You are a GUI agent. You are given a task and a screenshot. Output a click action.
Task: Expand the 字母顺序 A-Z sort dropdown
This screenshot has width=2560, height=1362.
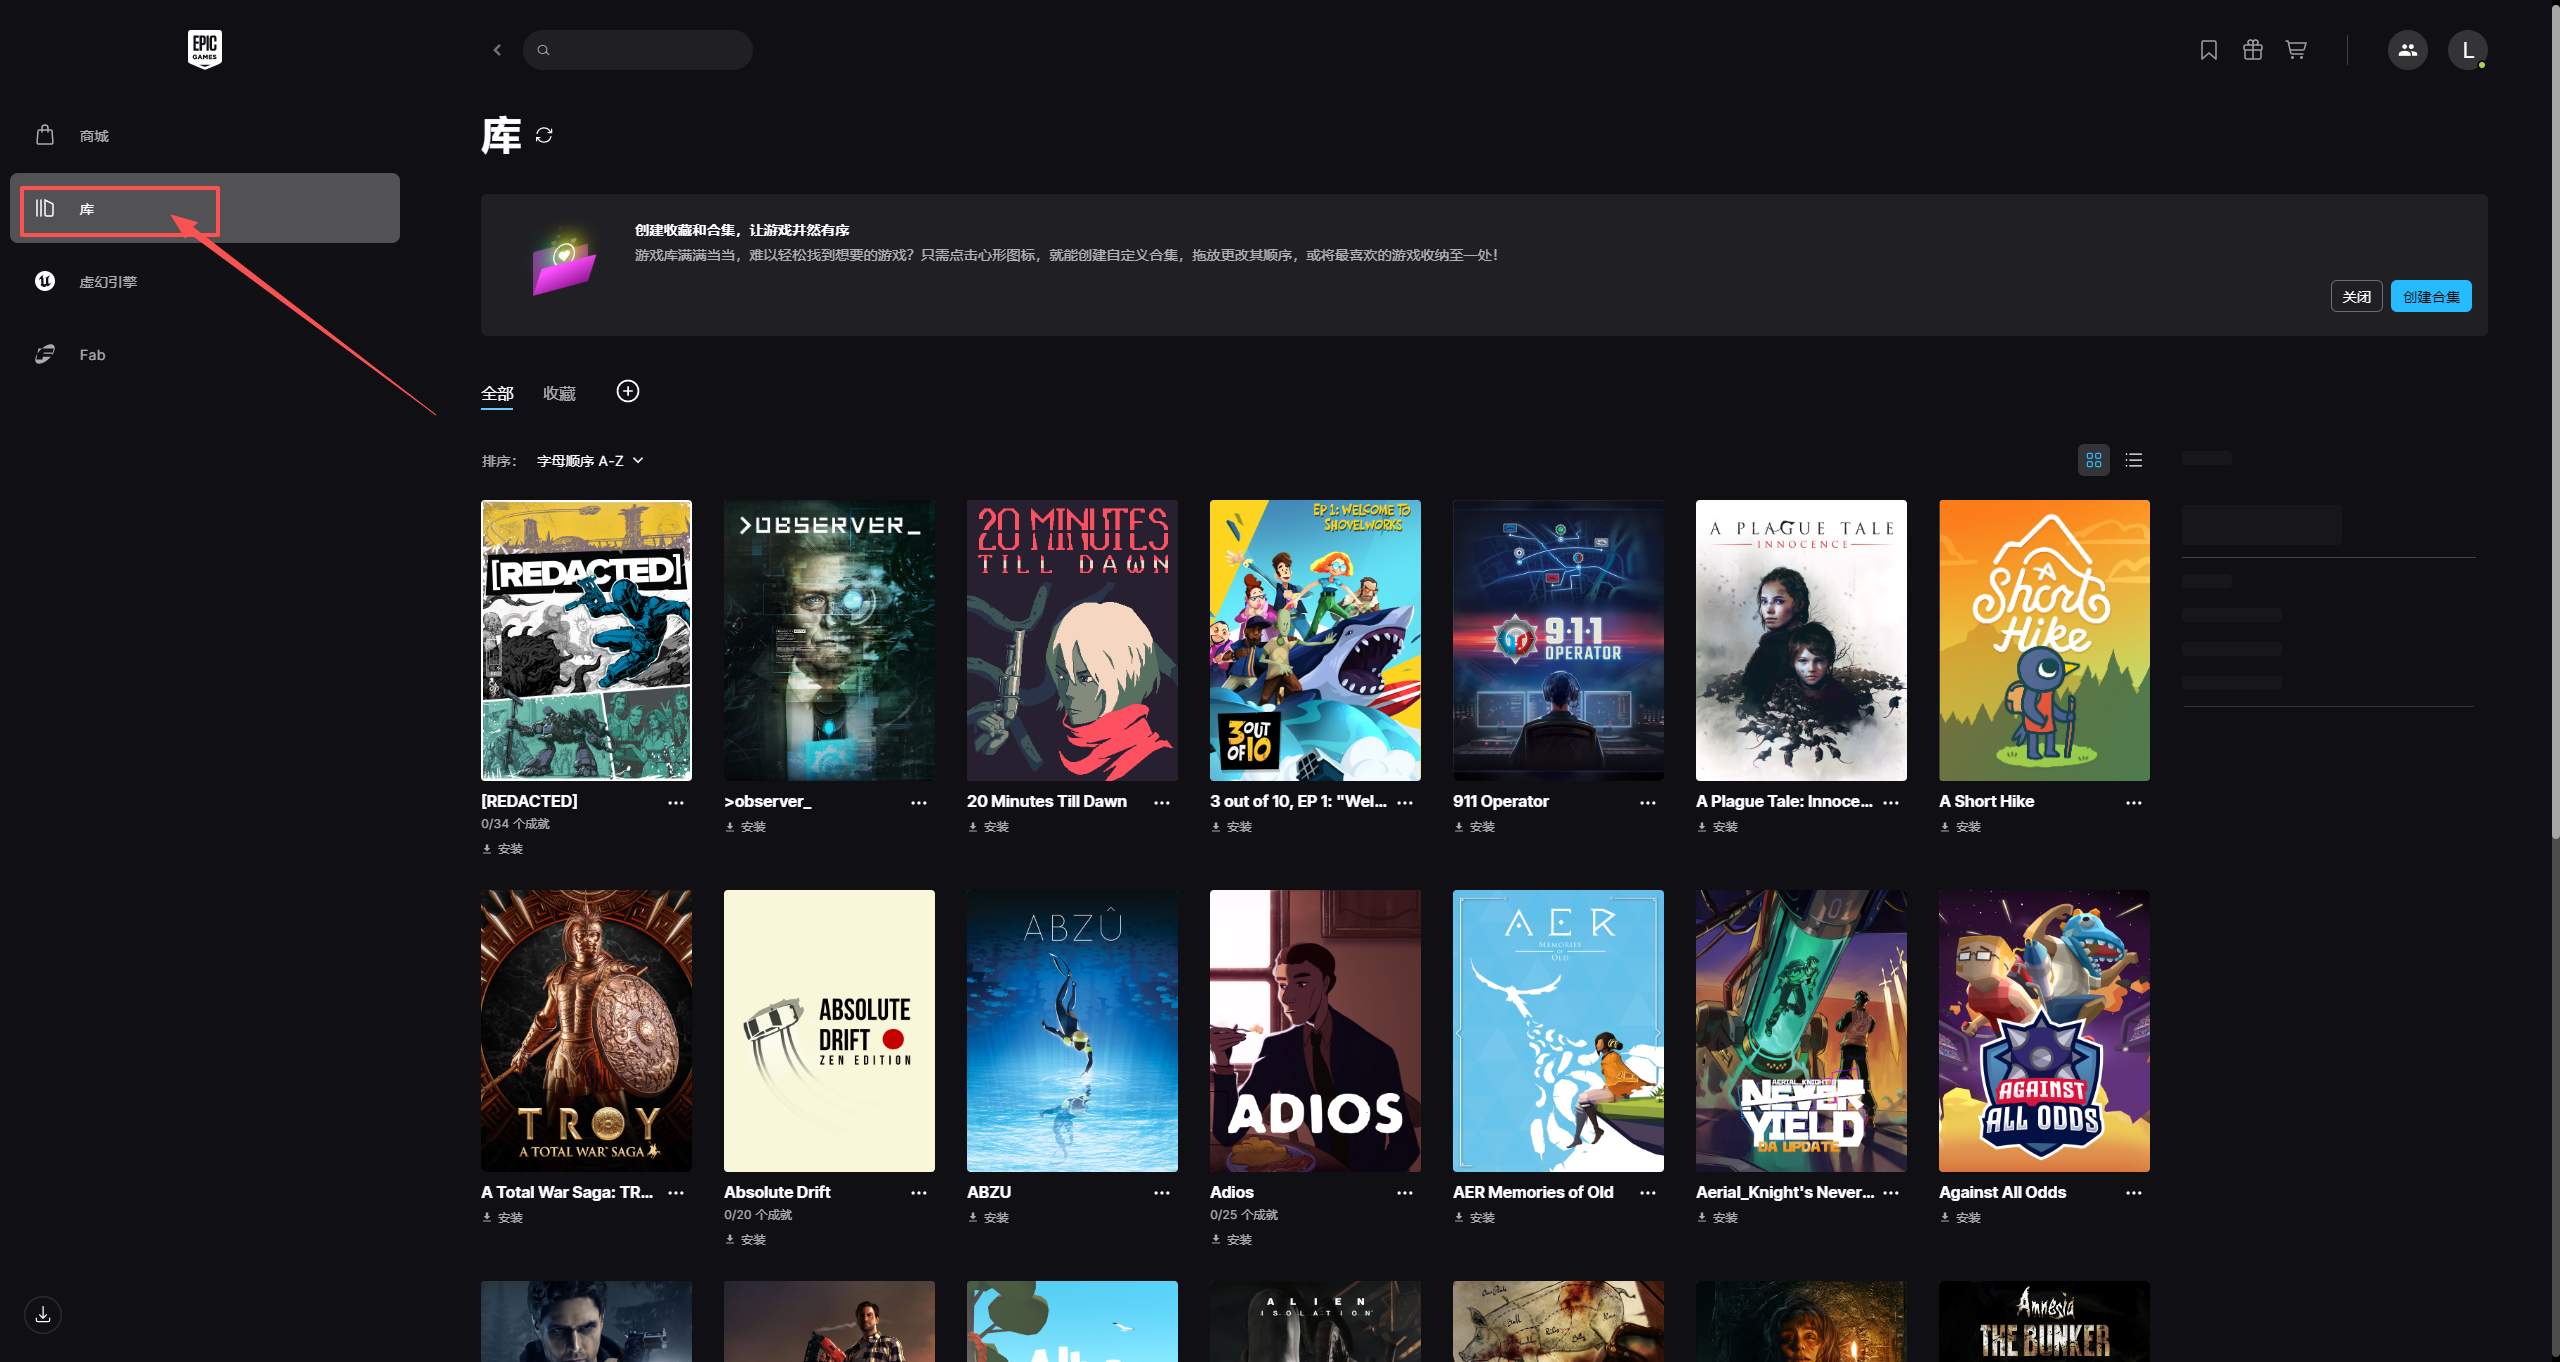coord(590,461)
